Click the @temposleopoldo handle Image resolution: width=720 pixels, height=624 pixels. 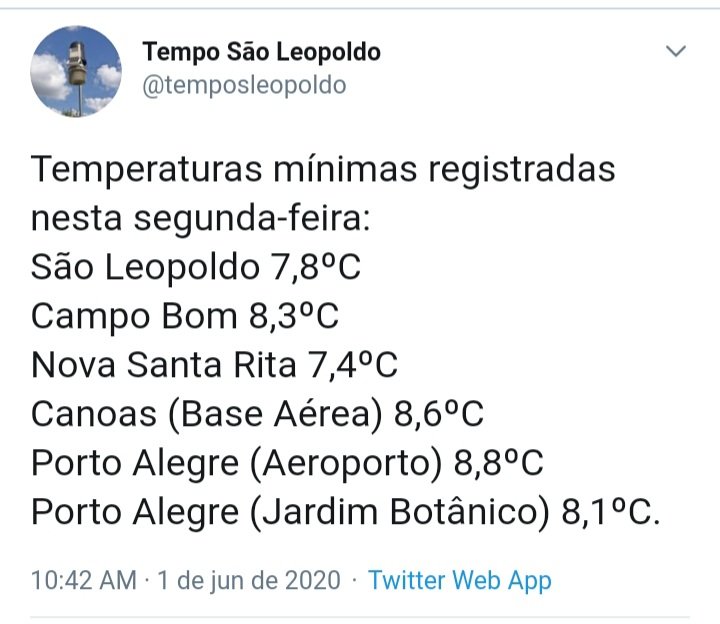click(244, 85)
